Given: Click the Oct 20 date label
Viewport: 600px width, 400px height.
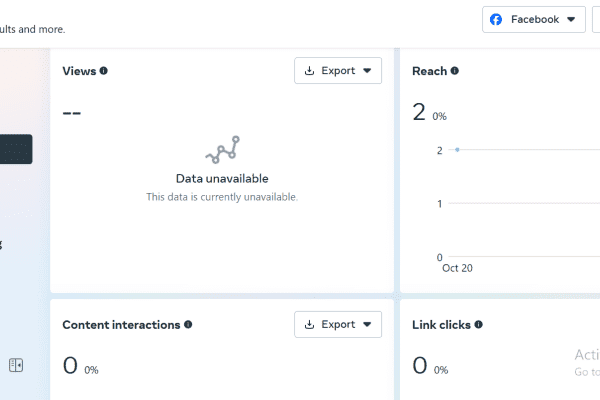Looking at the screenshot, I should (x=457, y=268).
